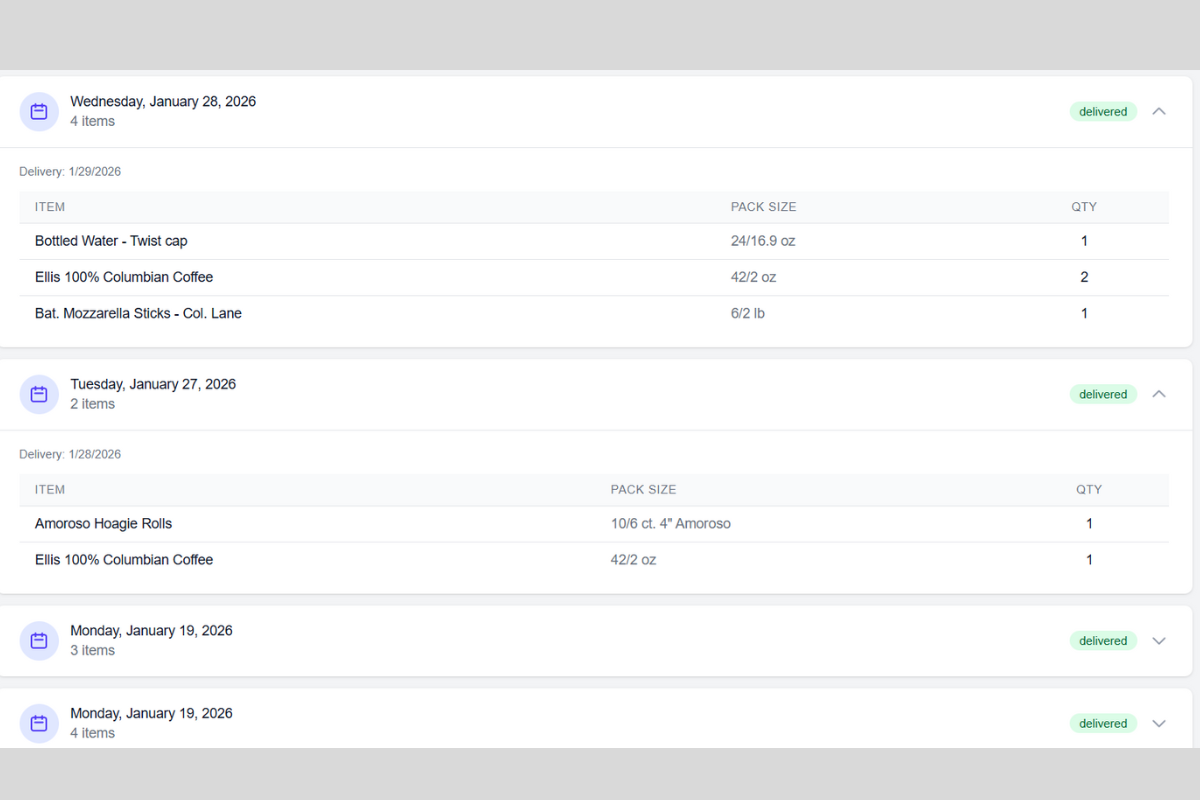Collapse the January 28 order details
The height and width of the screenshot is (800, 1200).
click(x=1159, y=111)
